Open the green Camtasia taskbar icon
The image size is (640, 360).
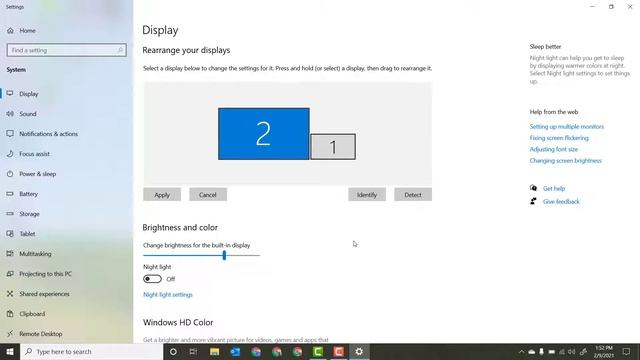coord(318,351)
